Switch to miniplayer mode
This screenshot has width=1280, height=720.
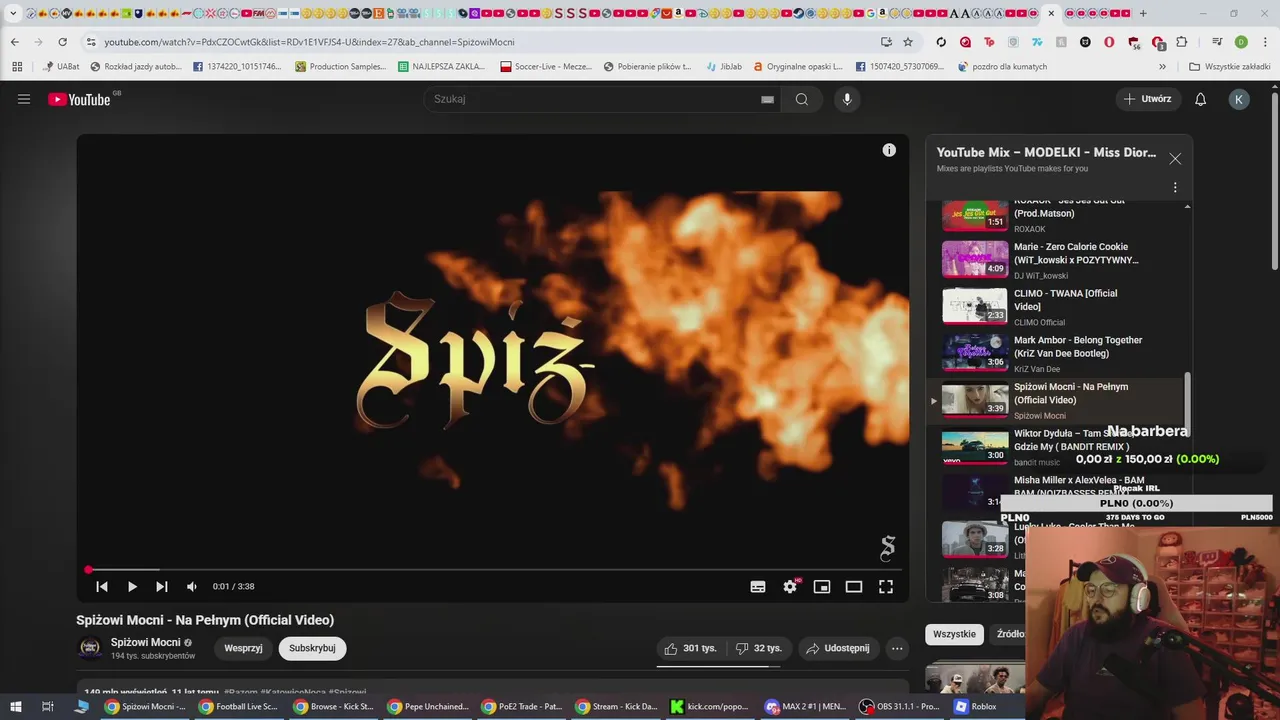(x=822, y=587)
